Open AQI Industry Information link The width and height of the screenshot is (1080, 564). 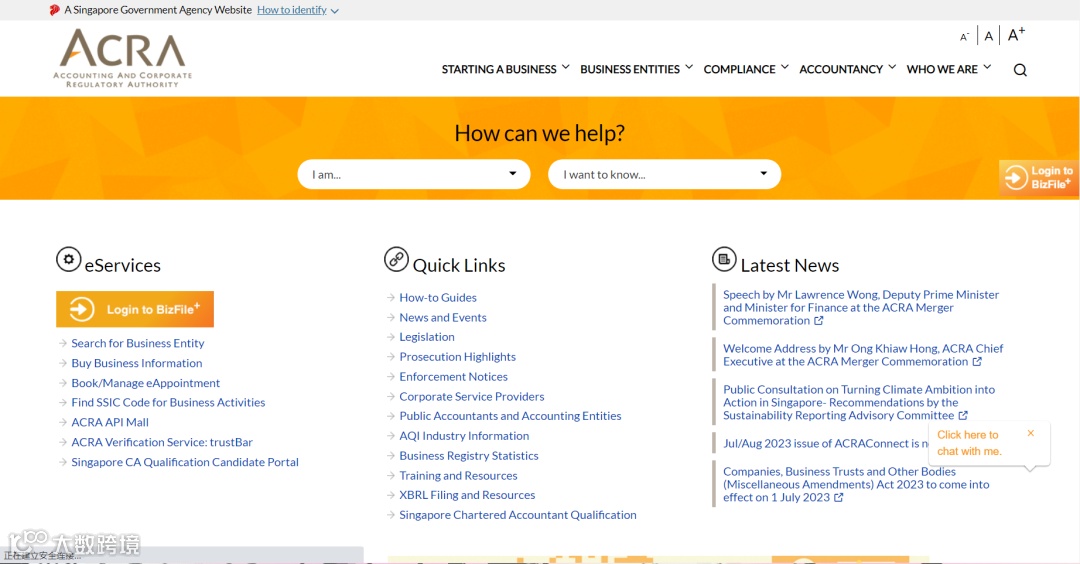pos(464,436)
